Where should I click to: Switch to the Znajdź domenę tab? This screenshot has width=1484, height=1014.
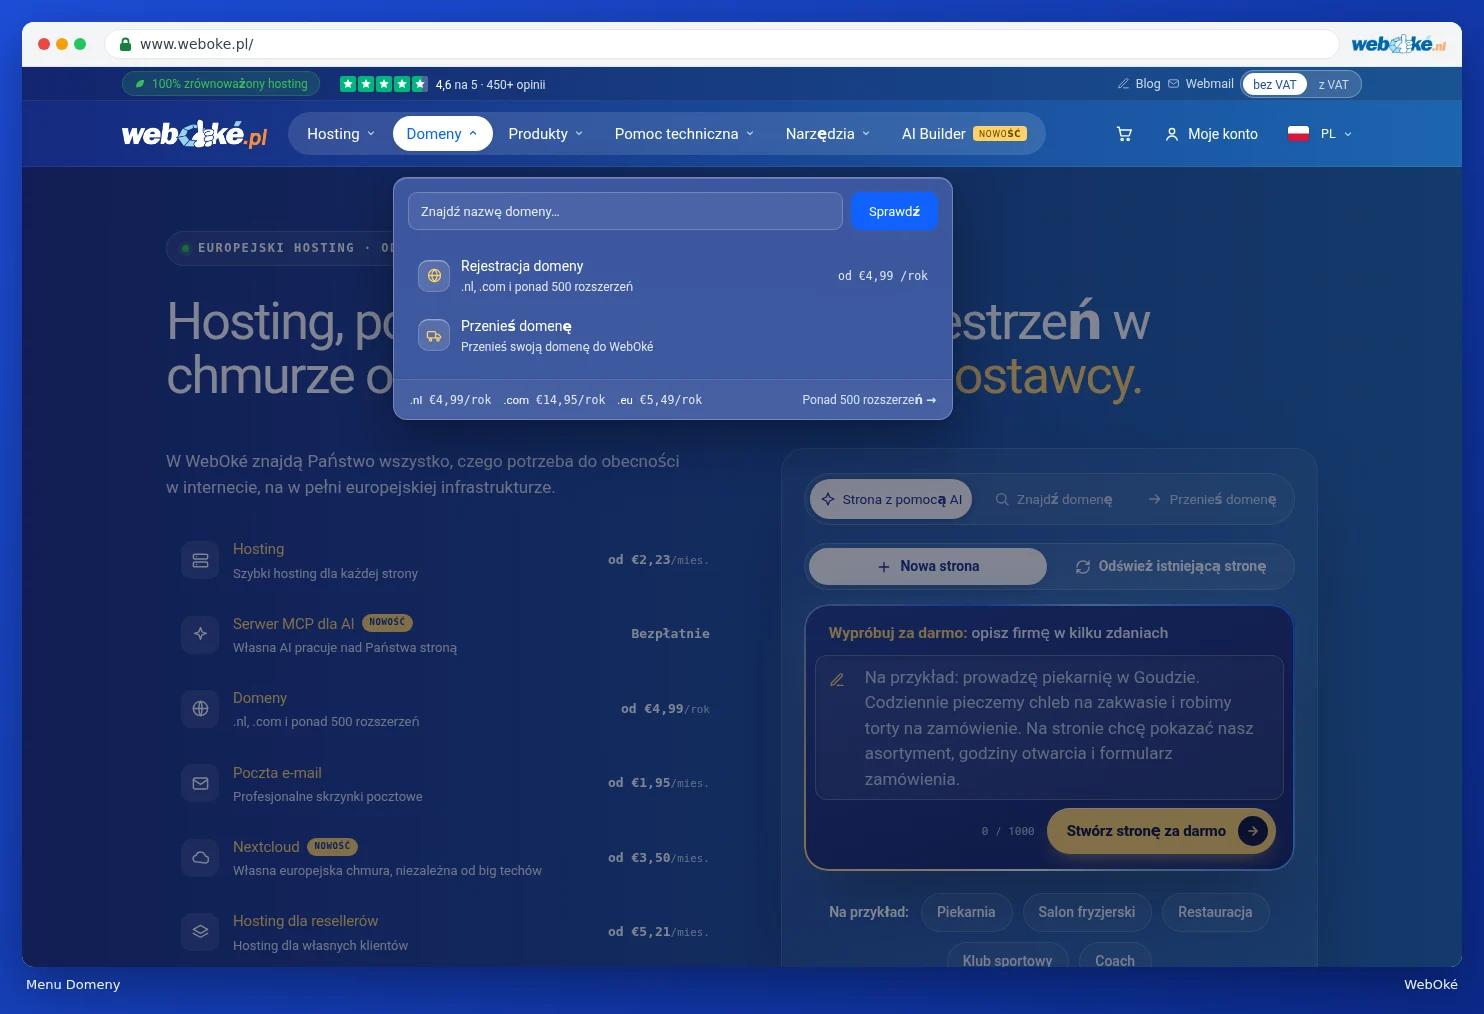point(1054,500)
